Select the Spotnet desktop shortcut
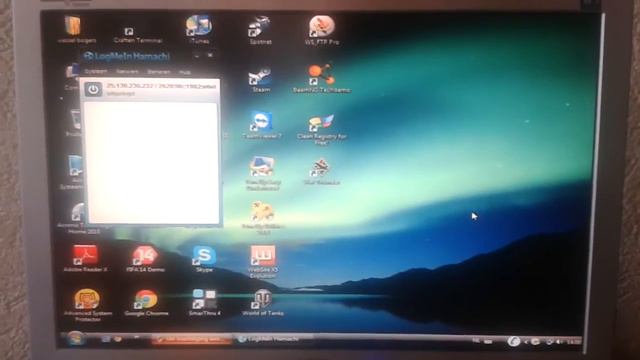Image resolution: width=640 pixels, height=360 pixels. tap(260, 30)
